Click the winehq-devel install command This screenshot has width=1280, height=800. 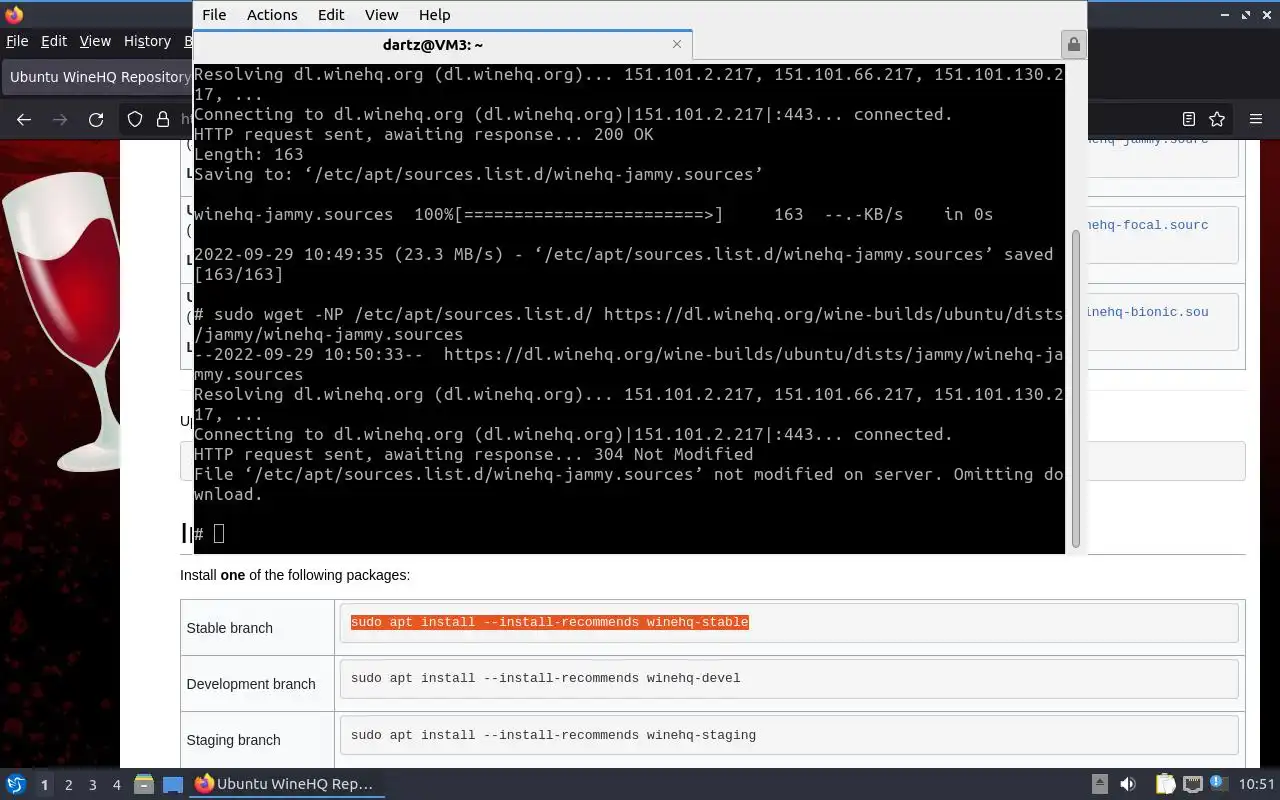pyautogui.click(x=545, y=678)
